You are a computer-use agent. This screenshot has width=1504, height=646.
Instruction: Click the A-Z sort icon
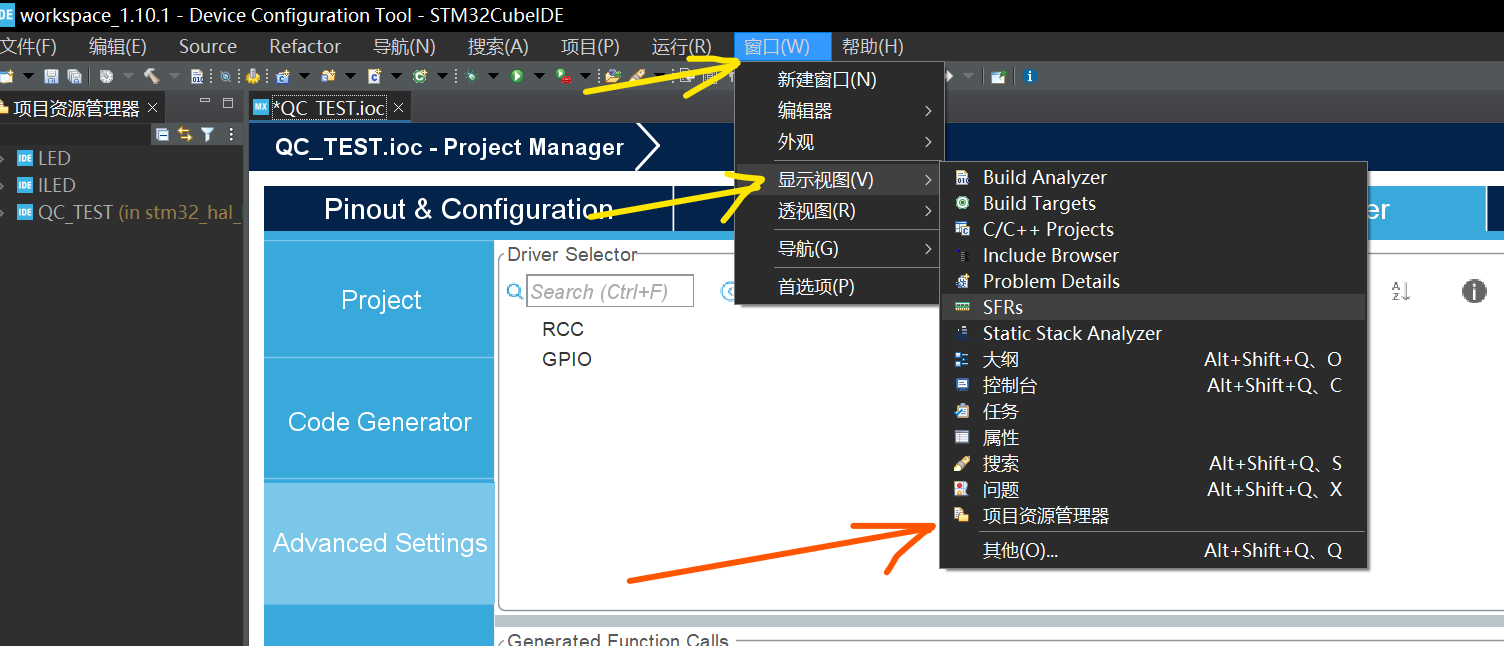[x=1401, y=291]
